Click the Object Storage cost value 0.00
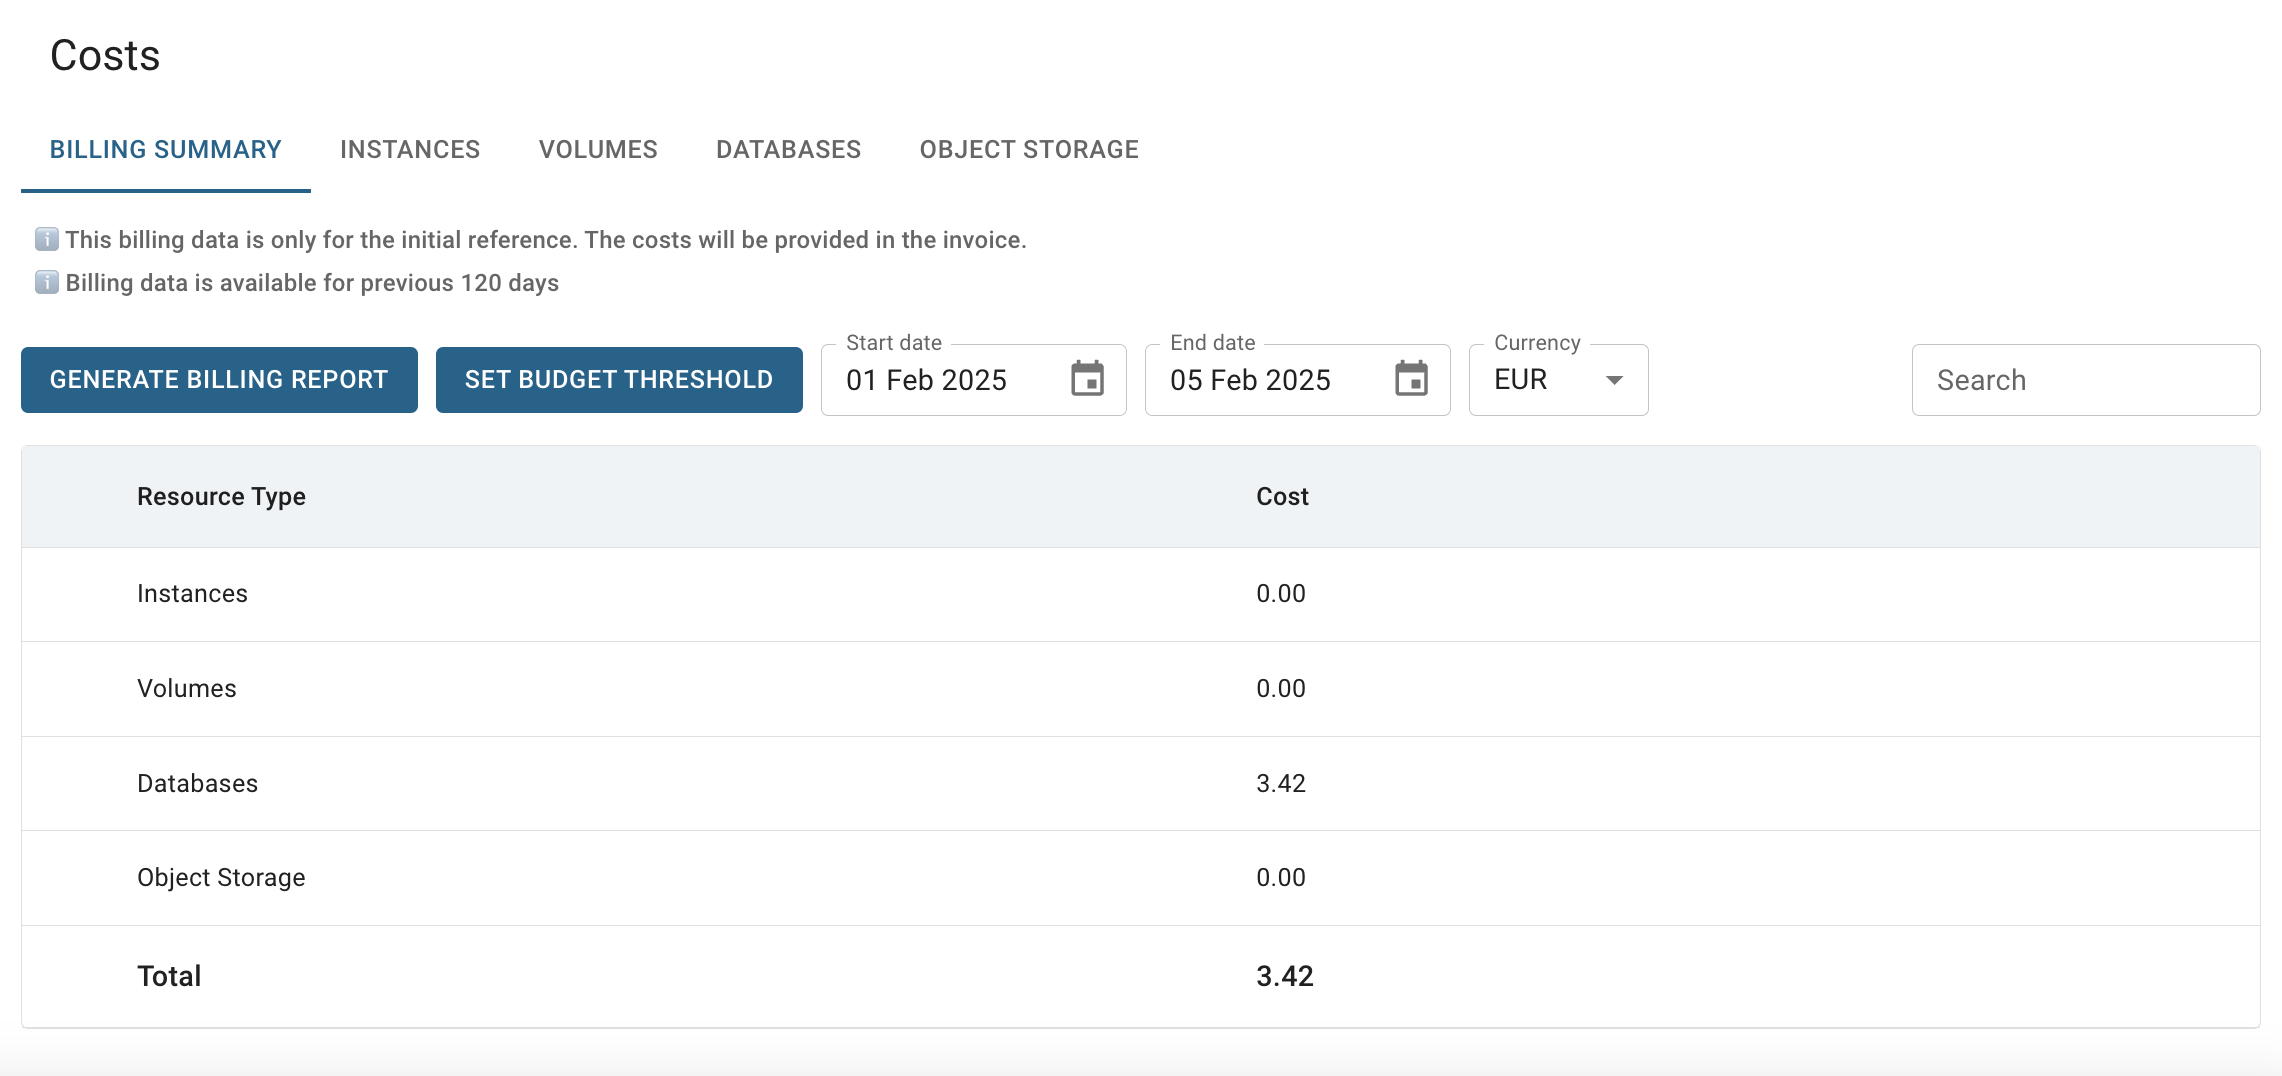Viewport: 2282px width, 1076px height. 1281,877
